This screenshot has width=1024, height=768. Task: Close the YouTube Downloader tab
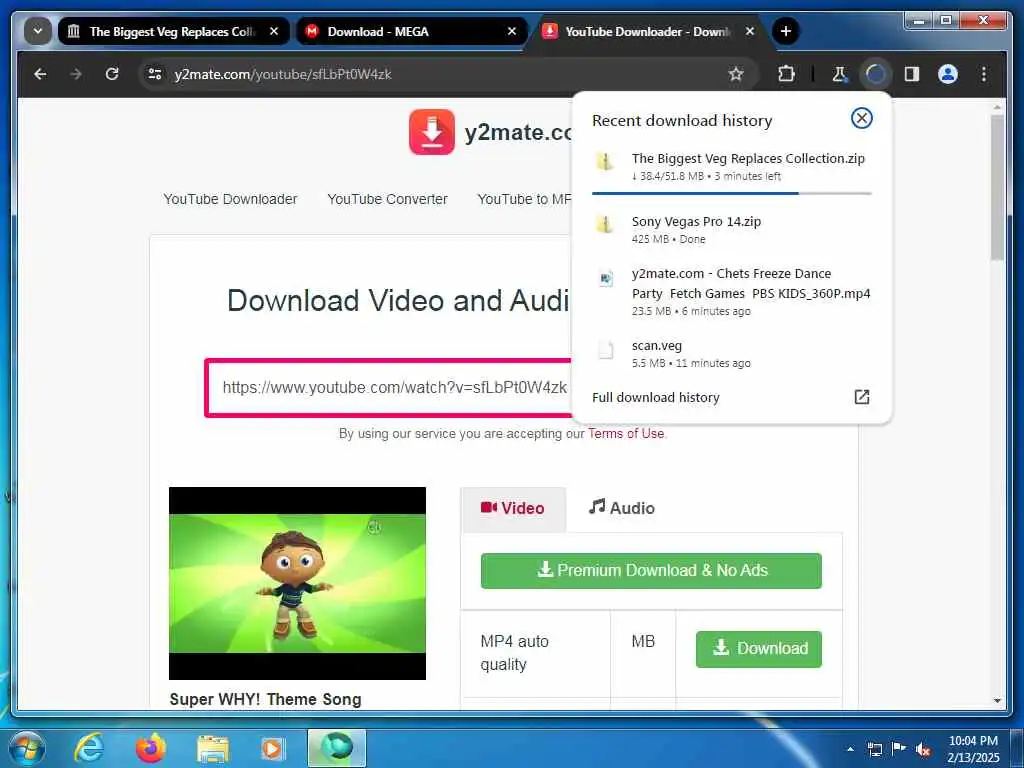[750, 31]
